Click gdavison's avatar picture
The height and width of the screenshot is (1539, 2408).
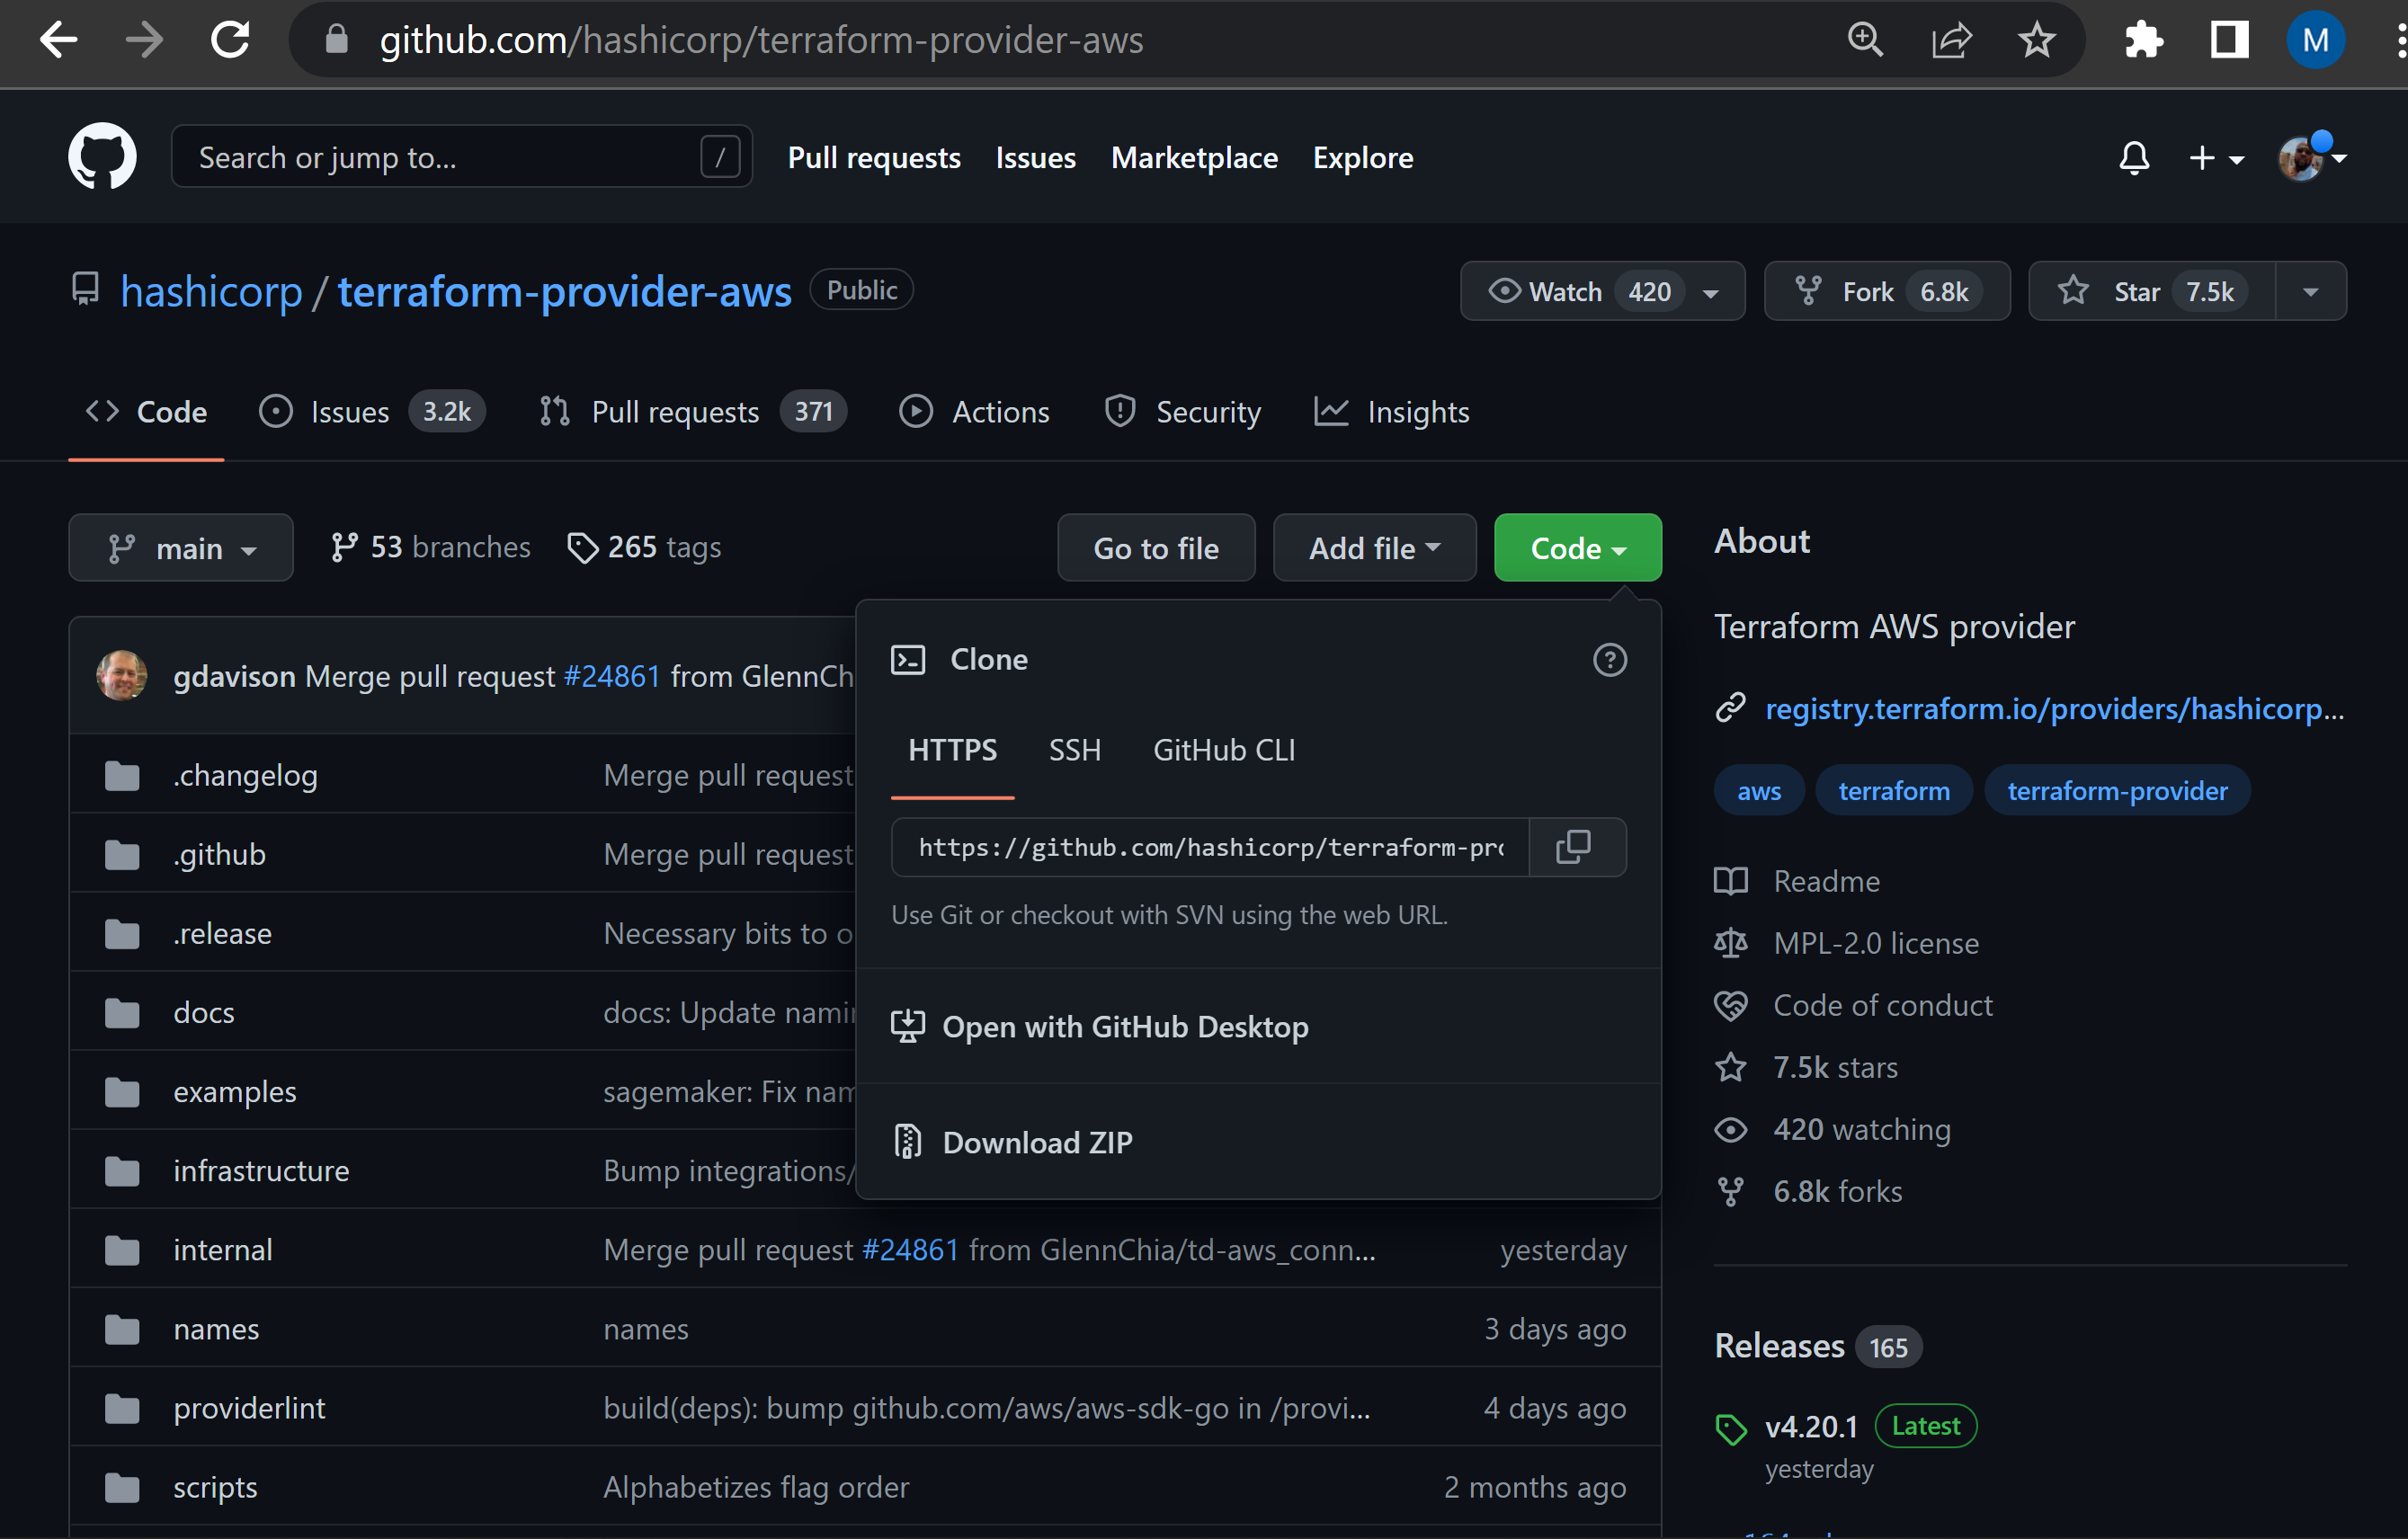pyautogui.click(x=122, y=675)
